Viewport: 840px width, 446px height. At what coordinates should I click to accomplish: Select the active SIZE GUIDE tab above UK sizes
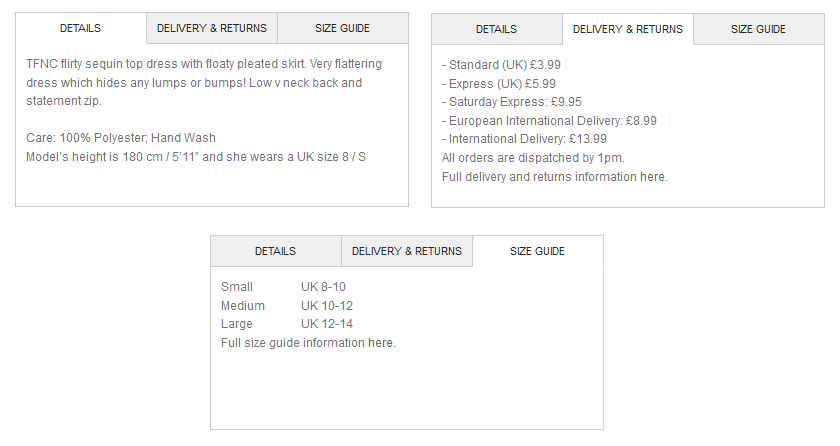click(537, 251)
